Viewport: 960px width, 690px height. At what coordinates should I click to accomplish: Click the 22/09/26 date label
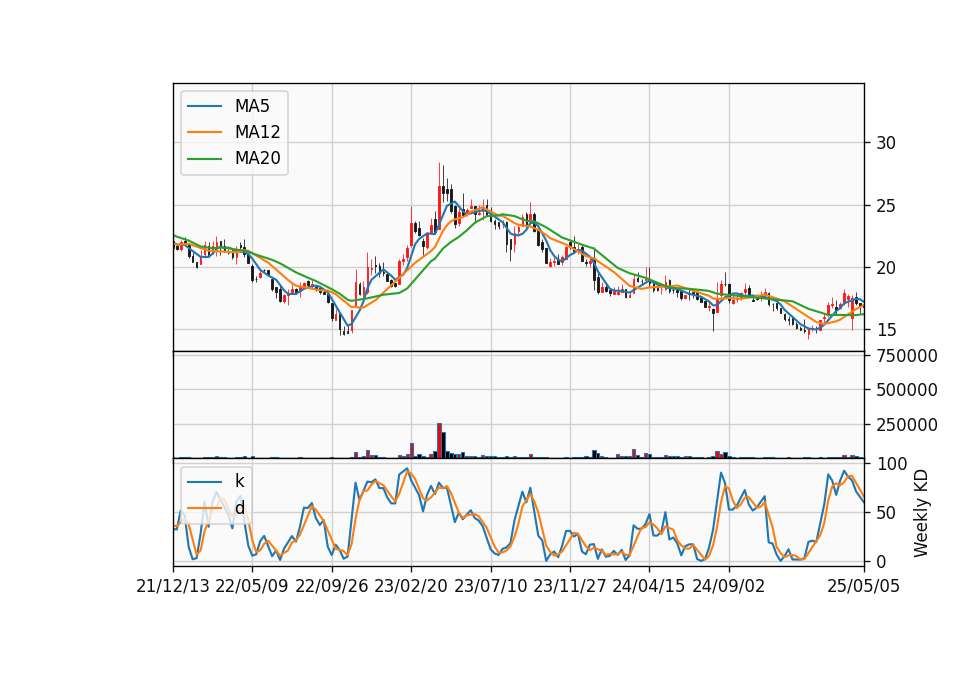click(x=332, y=587)
